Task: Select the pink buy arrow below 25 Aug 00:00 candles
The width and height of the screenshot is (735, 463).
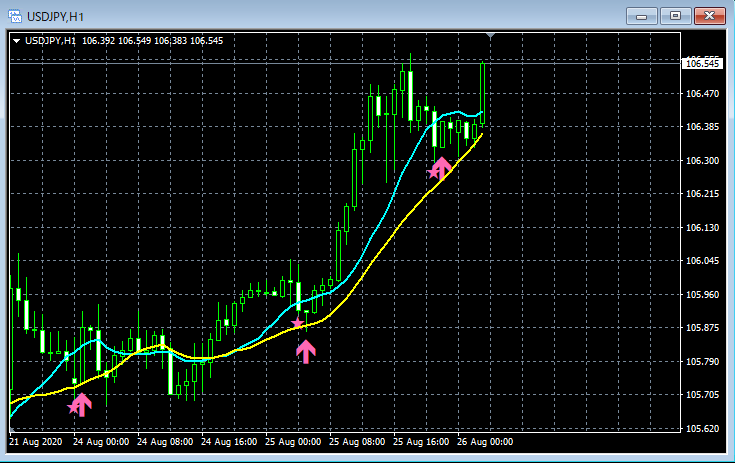Action: coord(306,351)
